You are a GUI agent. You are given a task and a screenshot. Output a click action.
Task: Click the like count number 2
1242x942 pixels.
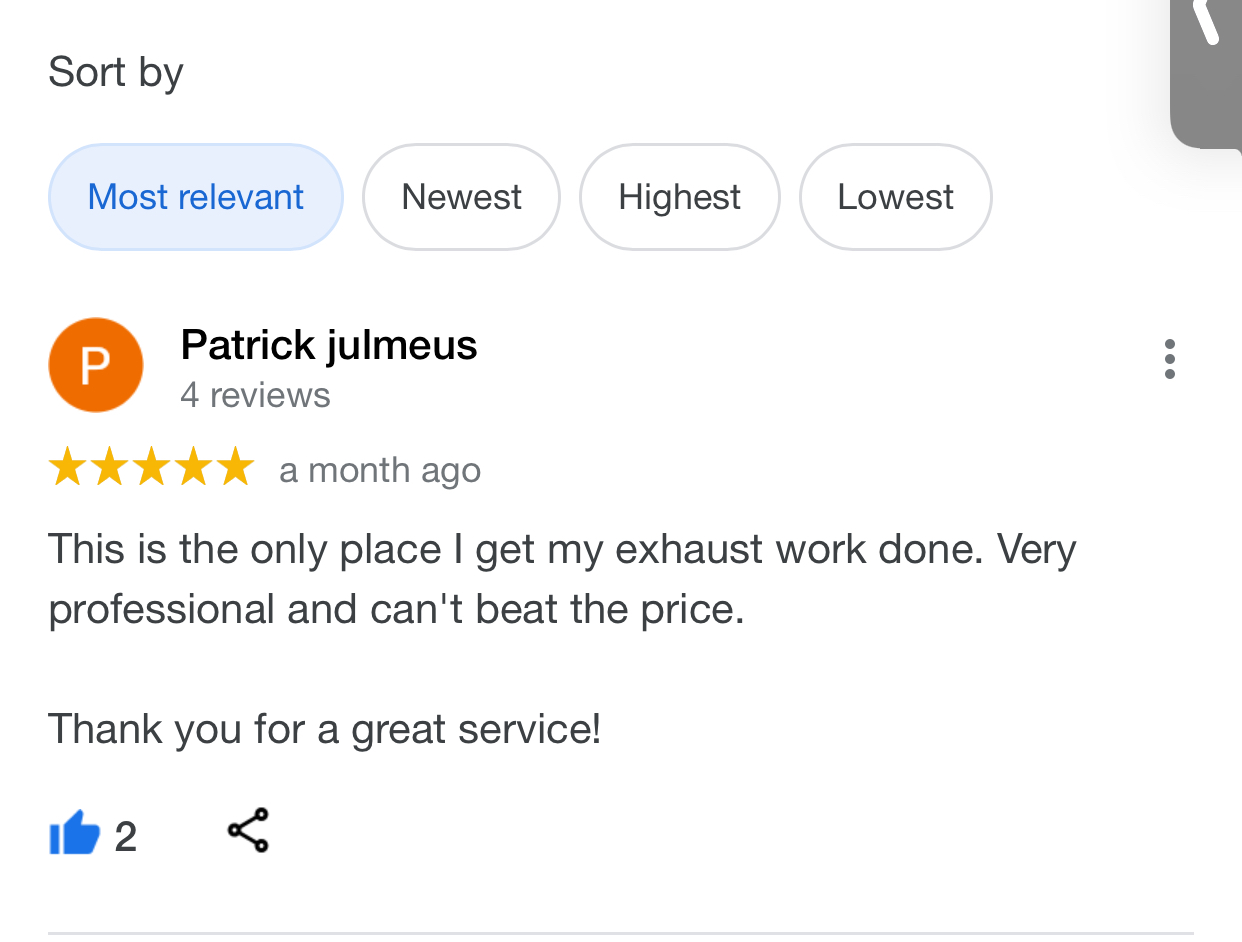[125, 836]
